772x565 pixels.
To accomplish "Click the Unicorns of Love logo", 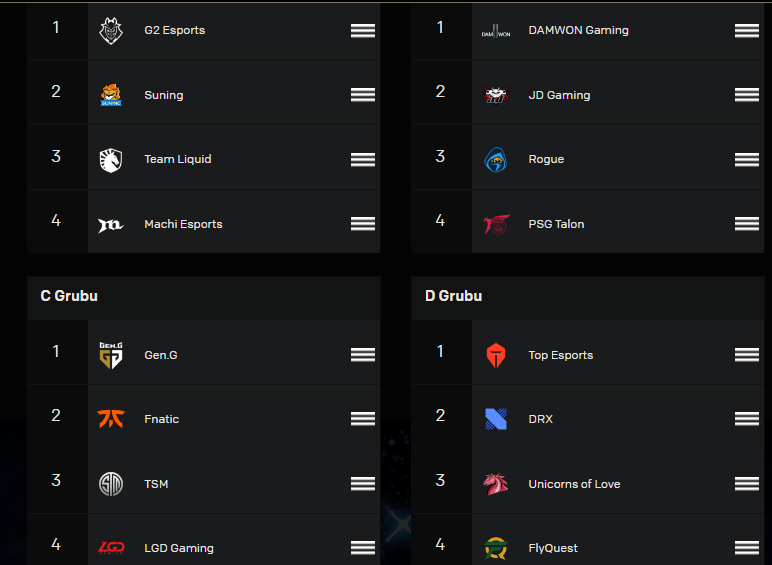I will (495, 484).
